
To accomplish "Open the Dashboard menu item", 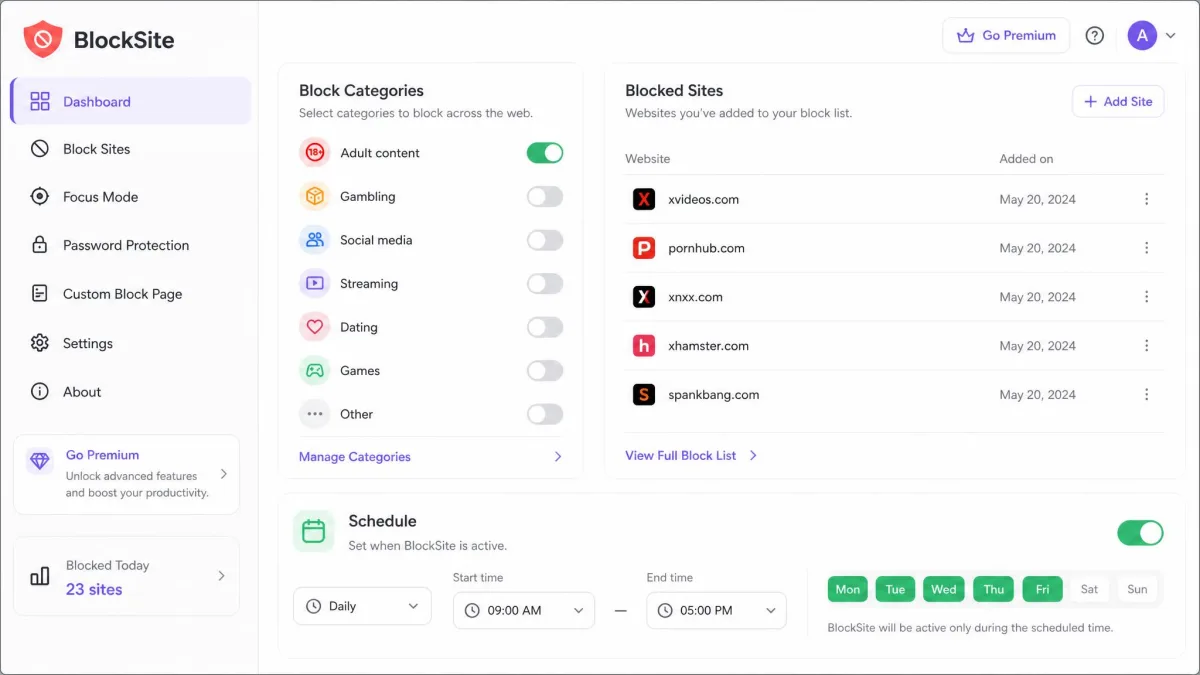I will tap(131, 101).
